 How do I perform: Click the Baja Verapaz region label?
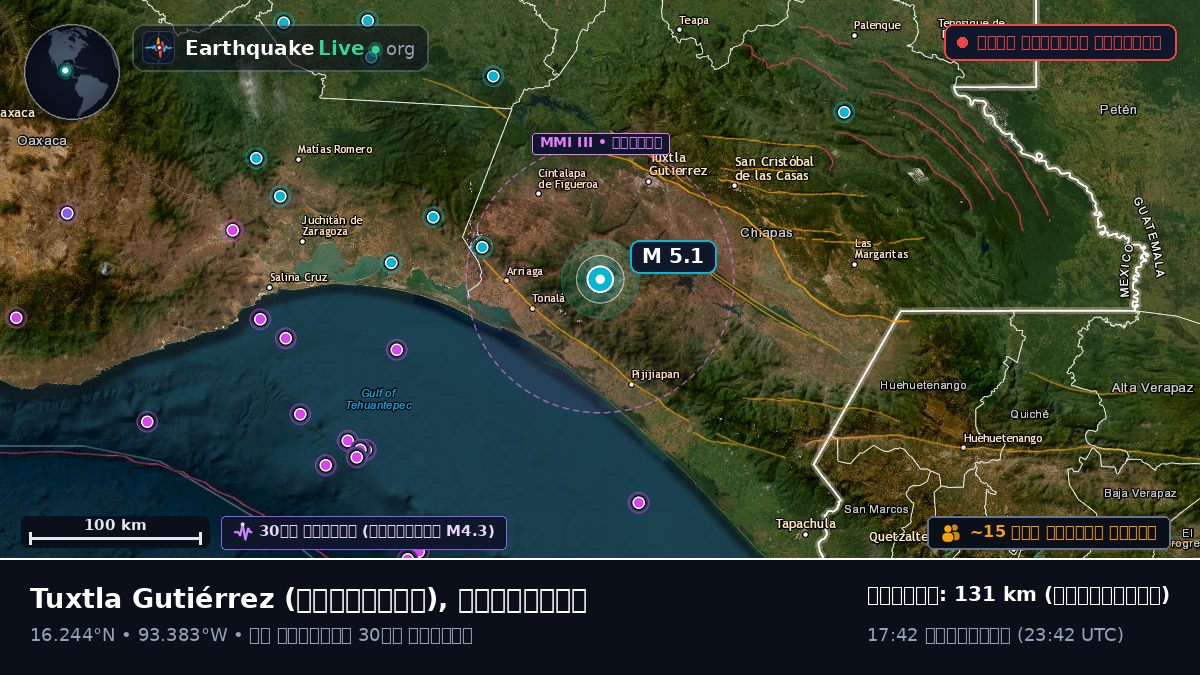pyautogui.click(x=1140, y=493)
